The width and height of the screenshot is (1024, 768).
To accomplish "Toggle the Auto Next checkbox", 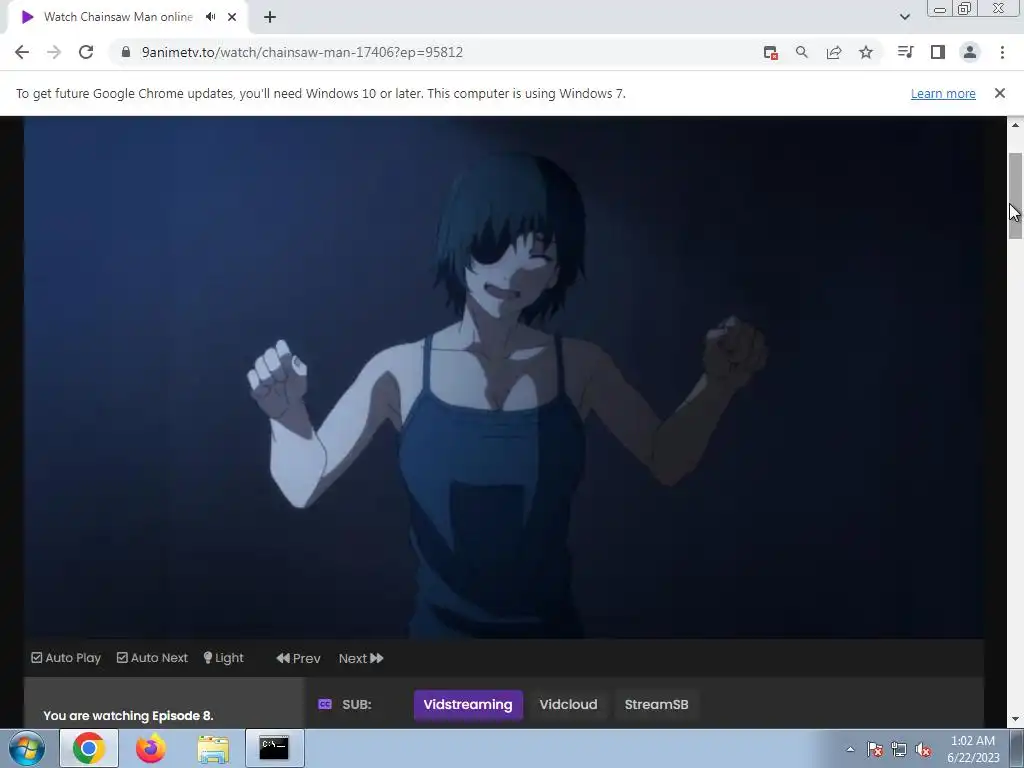I will point(152,658).
